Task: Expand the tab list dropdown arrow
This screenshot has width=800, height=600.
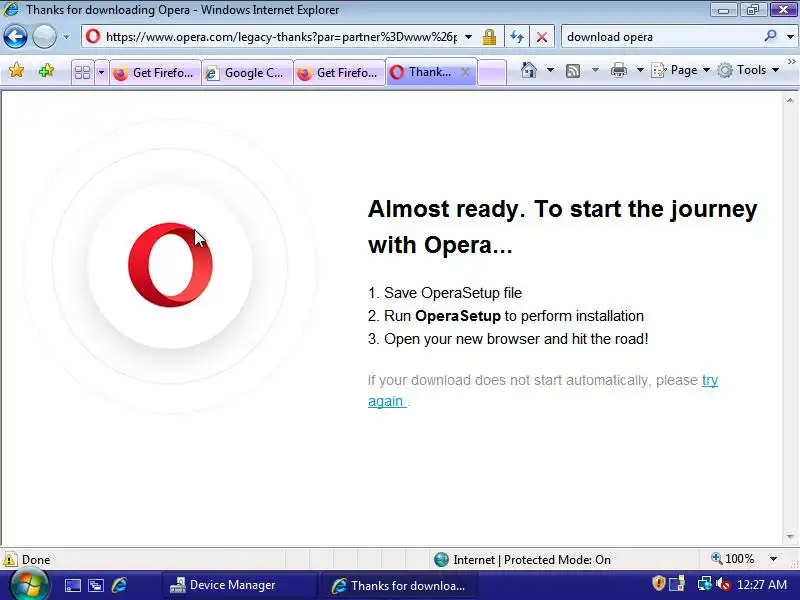Action: pyautogui.click(x=101, y=72)
